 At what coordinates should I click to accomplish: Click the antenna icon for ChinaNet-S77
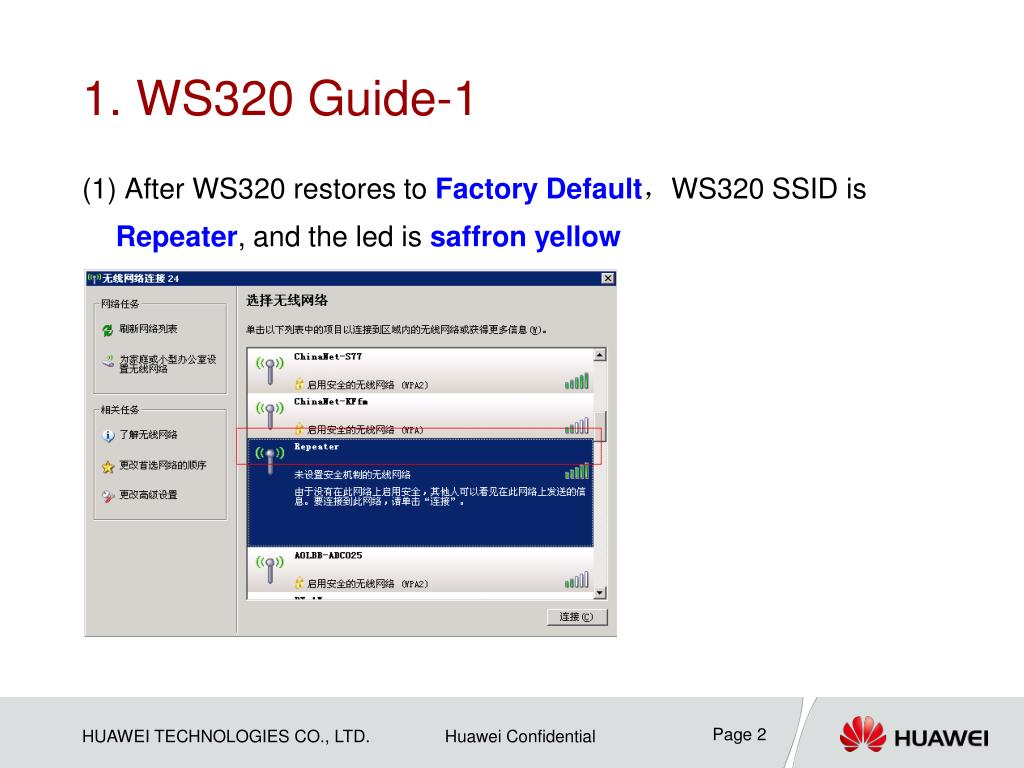[x=270, y=370]
